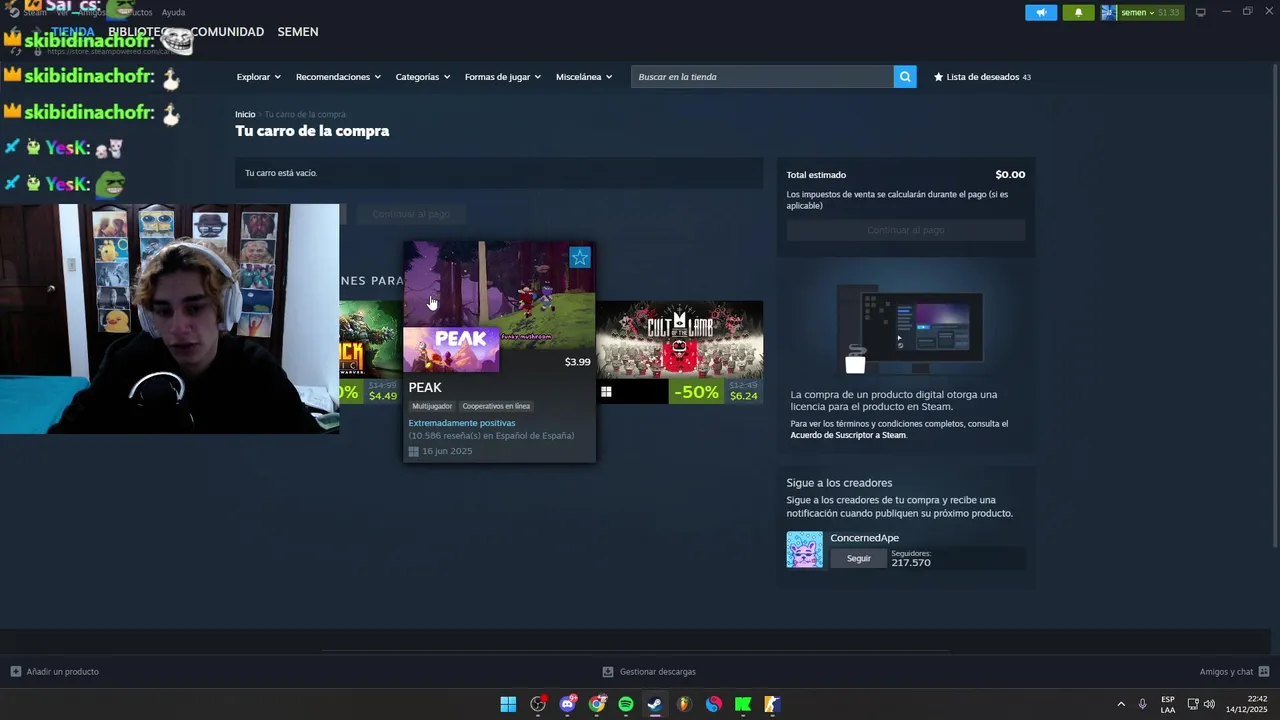Viewport: 1280px width, 720px height.
Task: Open Lista de deseados
Action: [982, 77]
